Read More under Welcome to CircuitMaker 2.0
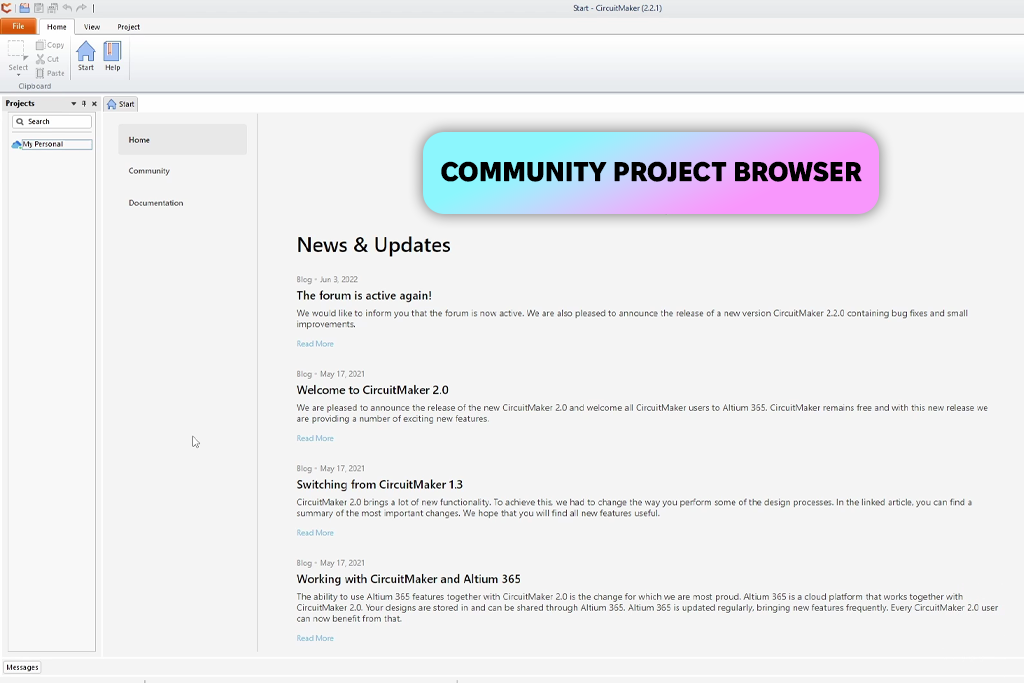This screenshot has width=1024, height=683. click(x=315, y=438)
